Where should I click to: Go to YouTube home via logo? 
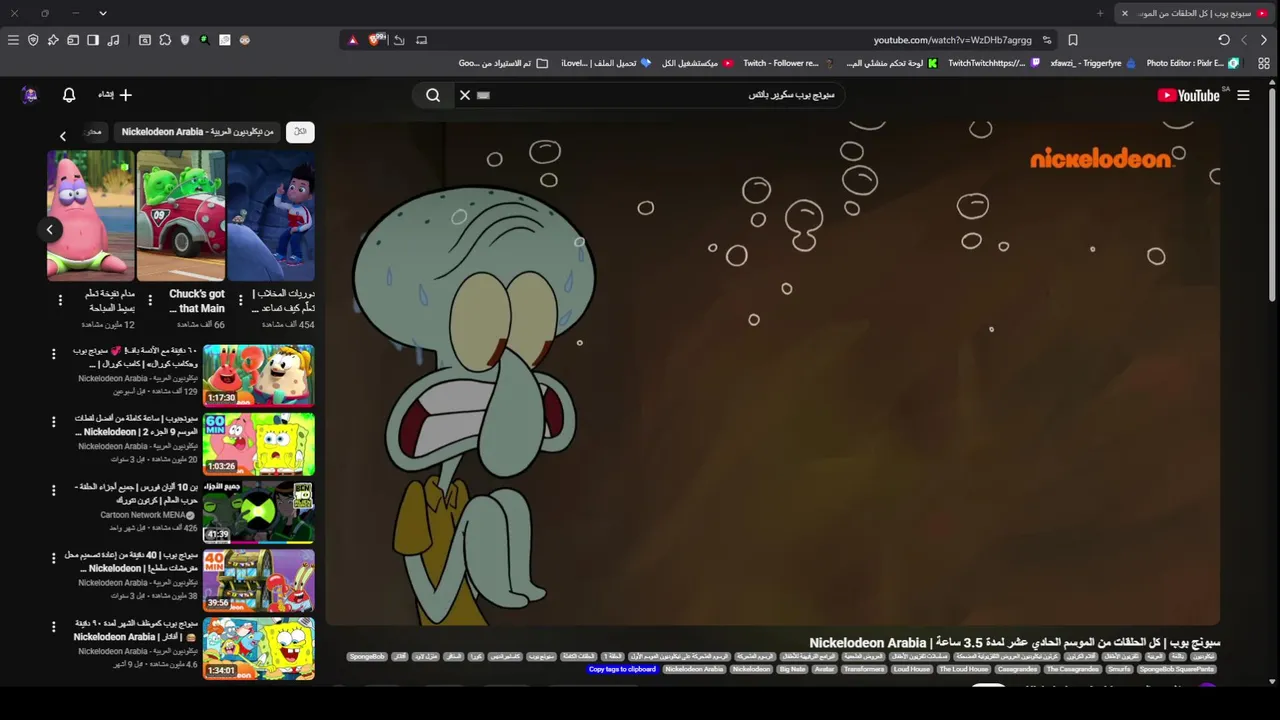1189,95
